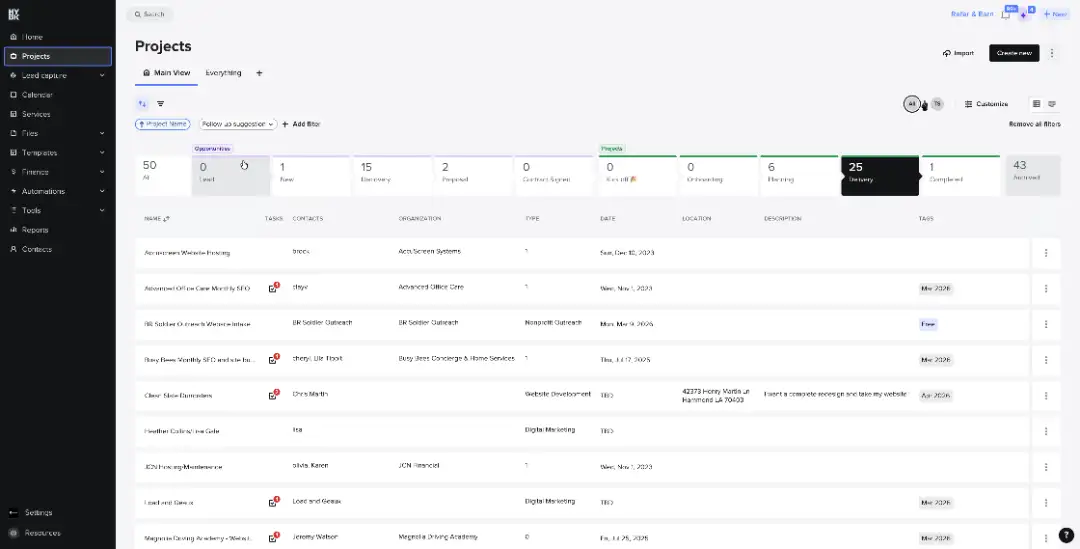Open tasks icon for Load and Geaux row
Viewport: 1080px width, 549px height.
(x=273, y=502)
